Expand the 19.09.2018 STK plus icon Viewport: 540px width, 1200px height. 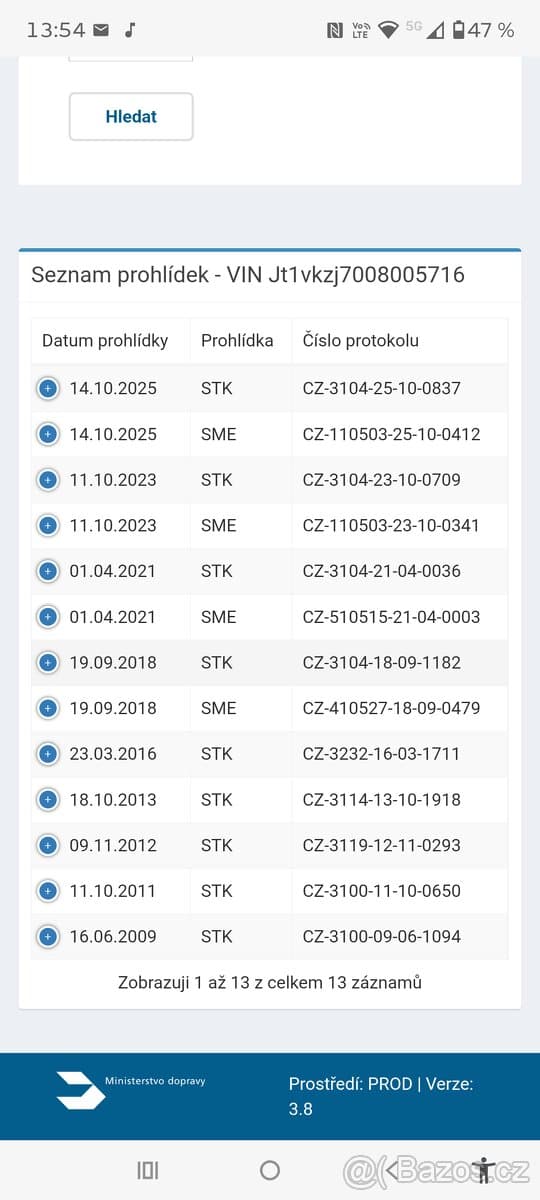click(x=47, y=662)
